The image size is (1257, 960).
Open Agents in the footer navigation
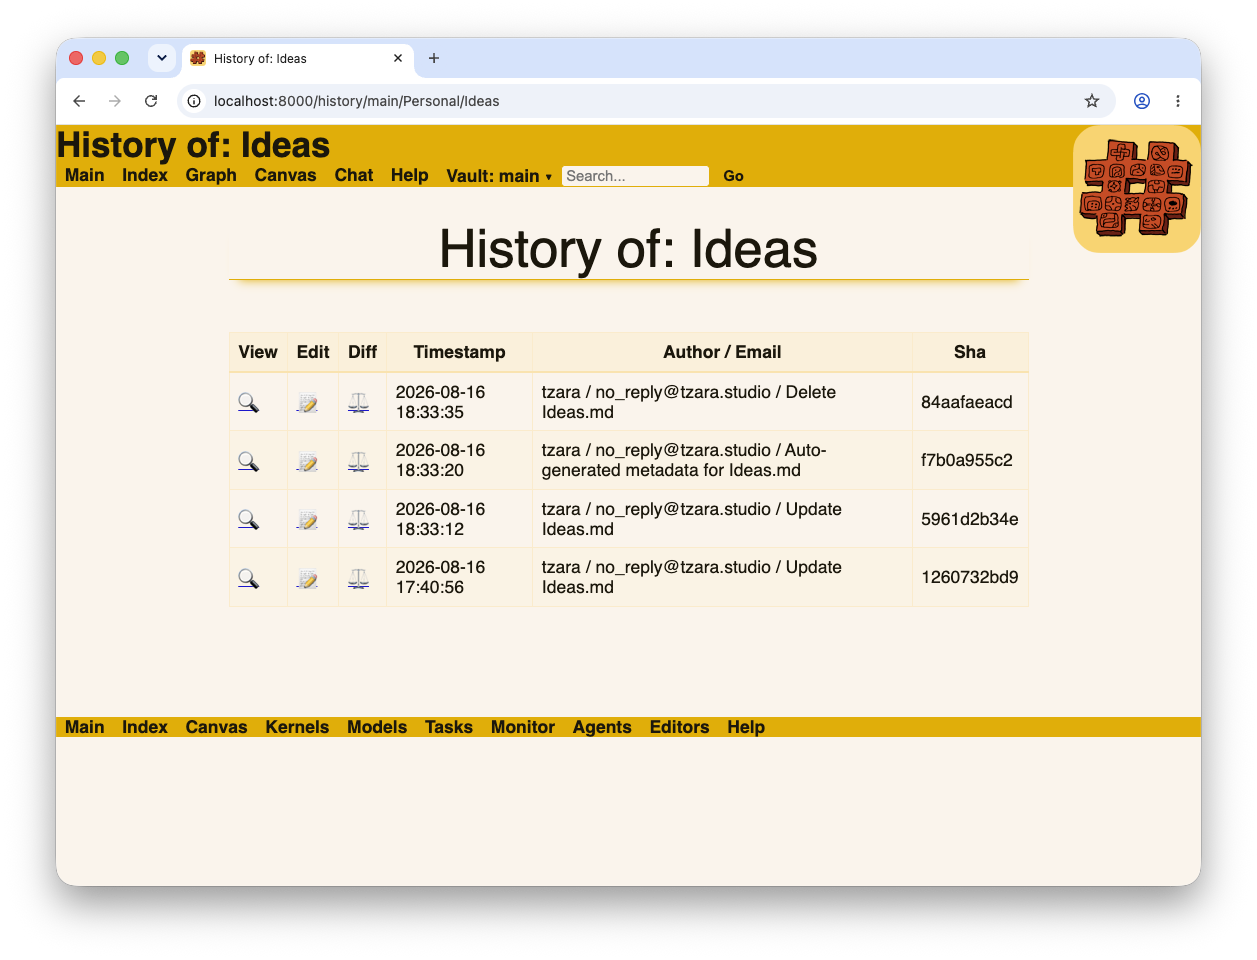pos(602,727)
